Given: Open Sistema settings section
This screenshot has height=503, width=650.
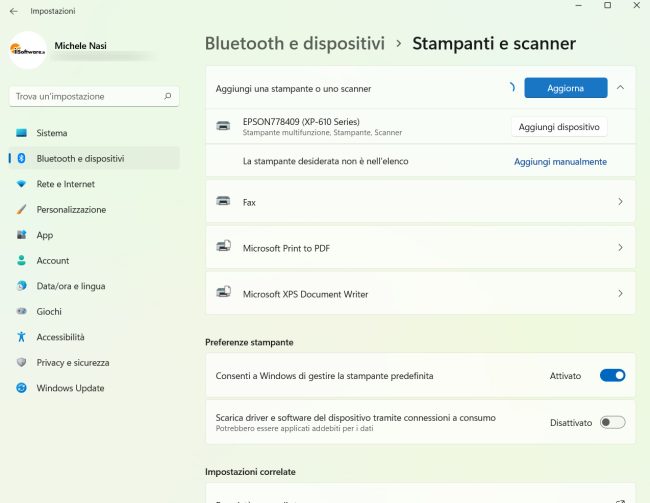Looking at the screenshot, I should (x=94, y=133).
